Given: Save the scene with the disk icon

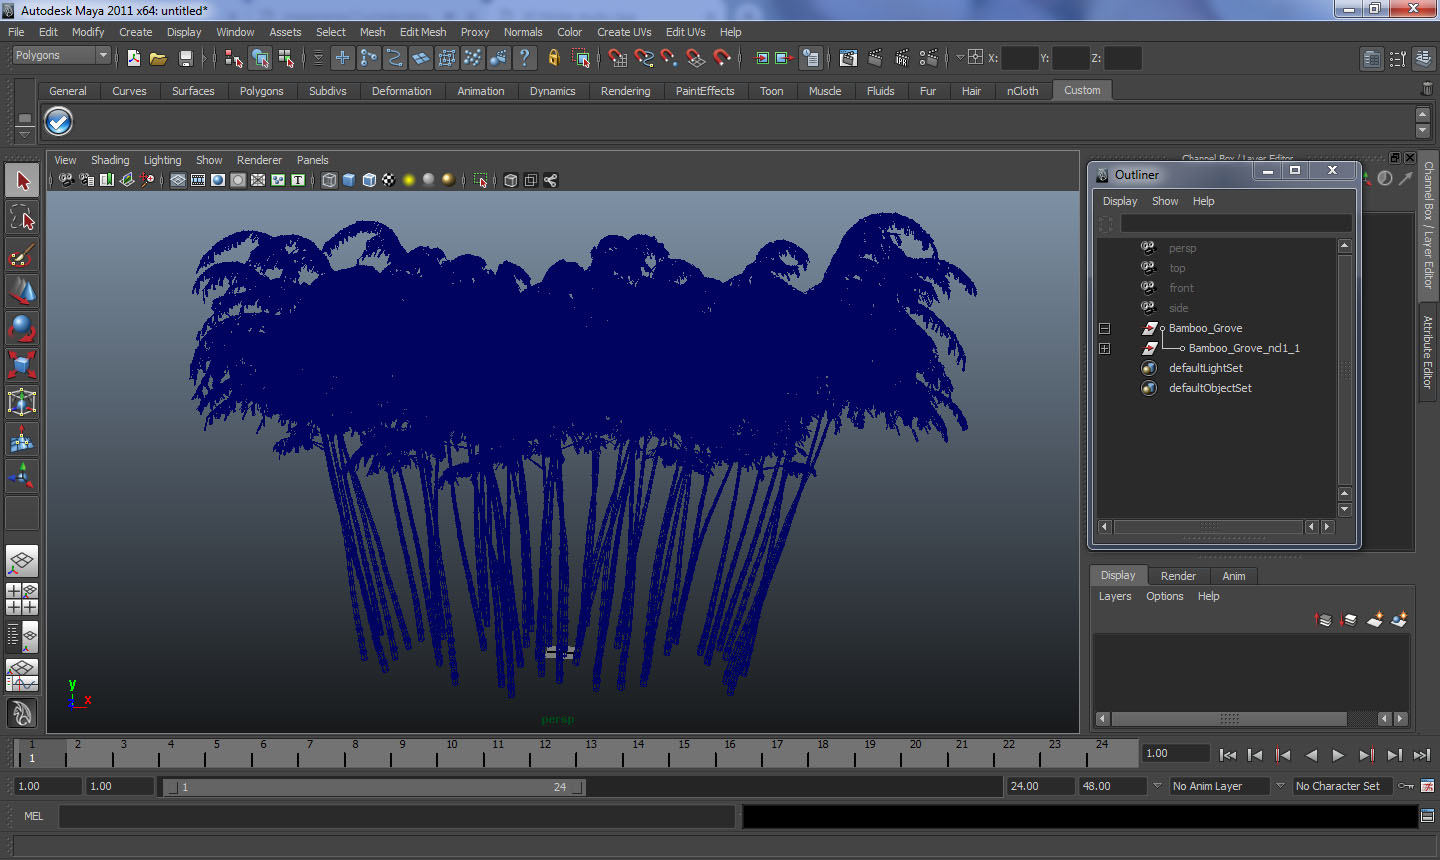Looking at the screenshot, I should (185, 58).
